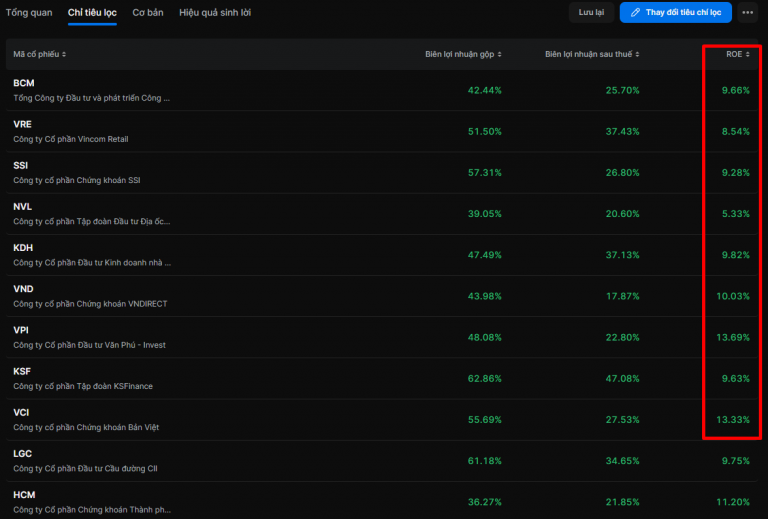The width and height of the screenshot is (768, 519).
Task: Open the BCM stock ticker
Action: 23,83
